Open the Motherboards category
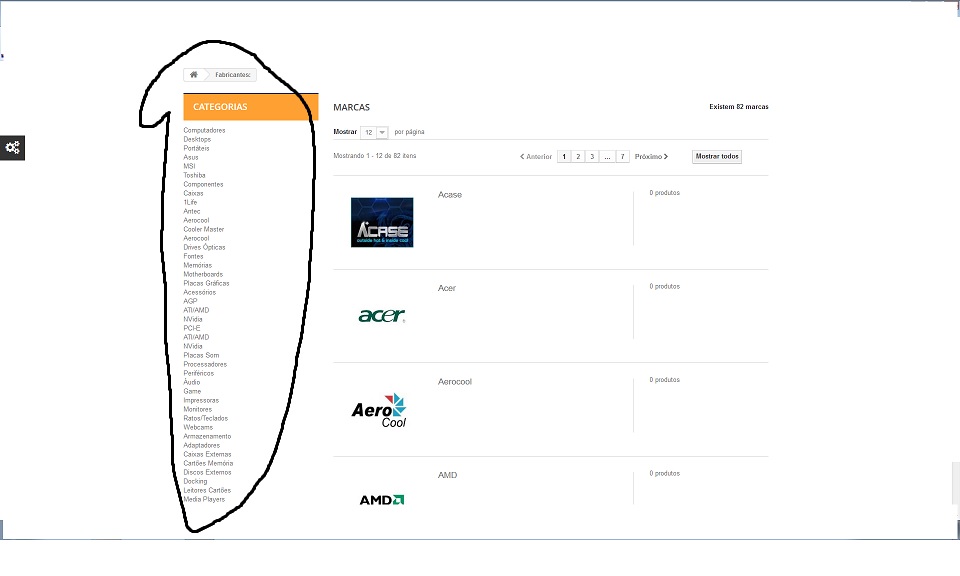The image size is (960, 576). pos(203,274)
